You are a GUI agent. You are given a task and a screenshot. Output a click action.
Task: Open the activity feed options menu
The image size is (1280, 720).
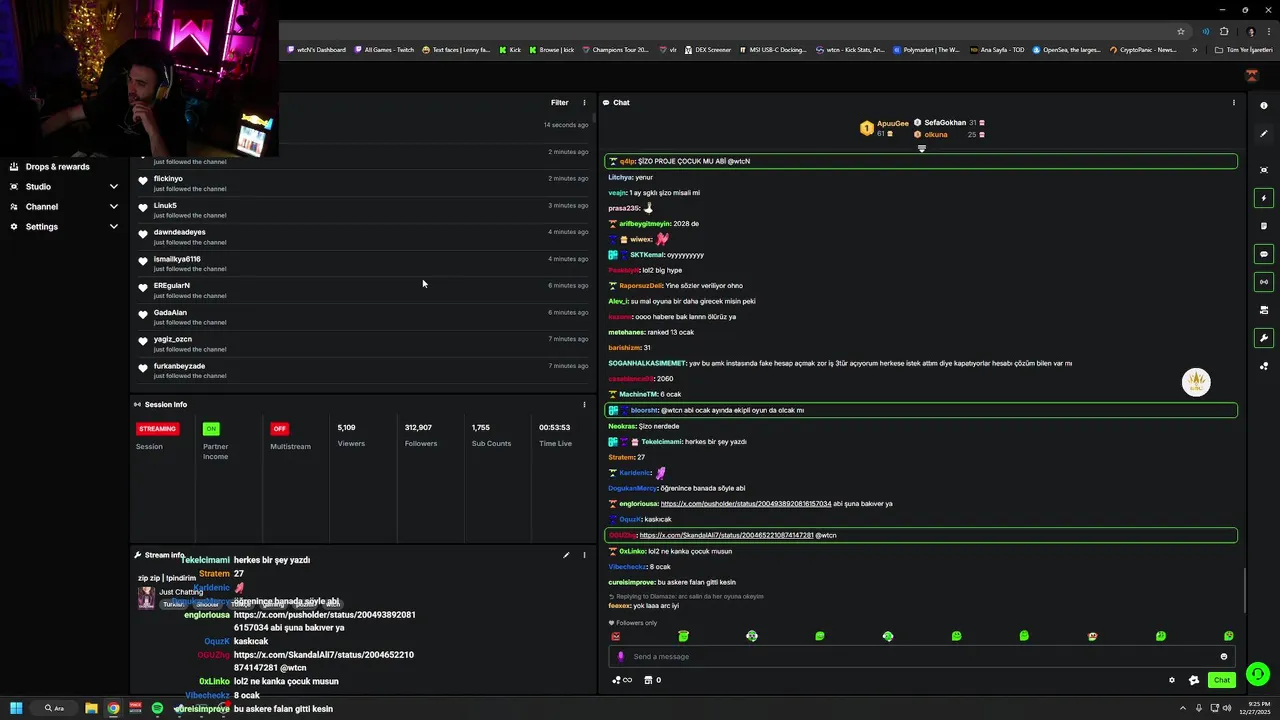coord(585,103)
